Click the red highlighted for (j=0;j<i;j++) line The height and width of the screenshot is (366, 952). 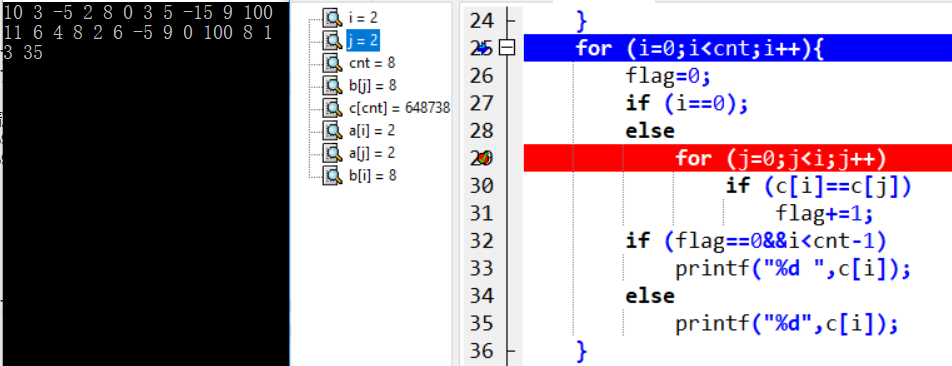coord(738,158)
